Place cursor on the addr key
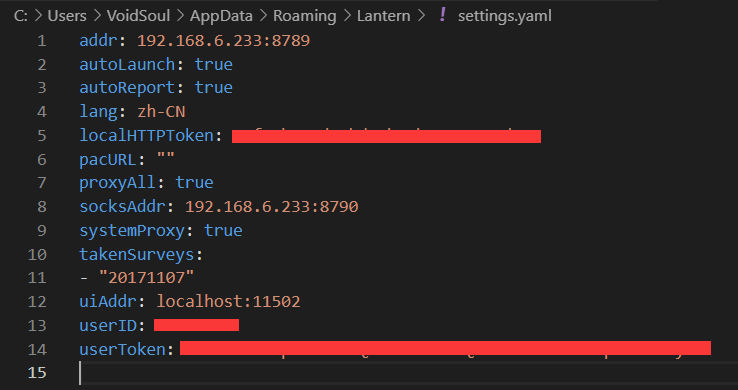The height and width of the screenshot is (390, 738). 98,41
